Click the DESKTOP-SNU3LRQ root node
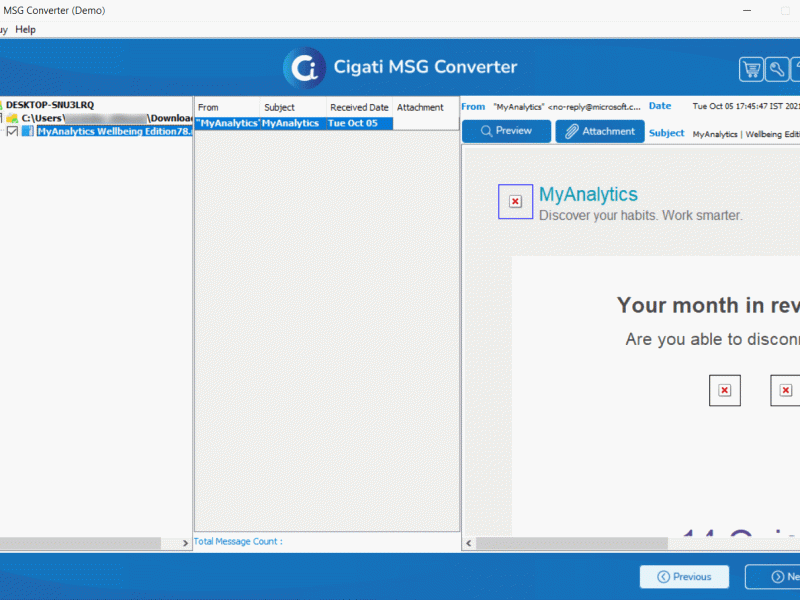Viewport: 800px width, 600px height. pyautogui.click(x=50, y=105)
